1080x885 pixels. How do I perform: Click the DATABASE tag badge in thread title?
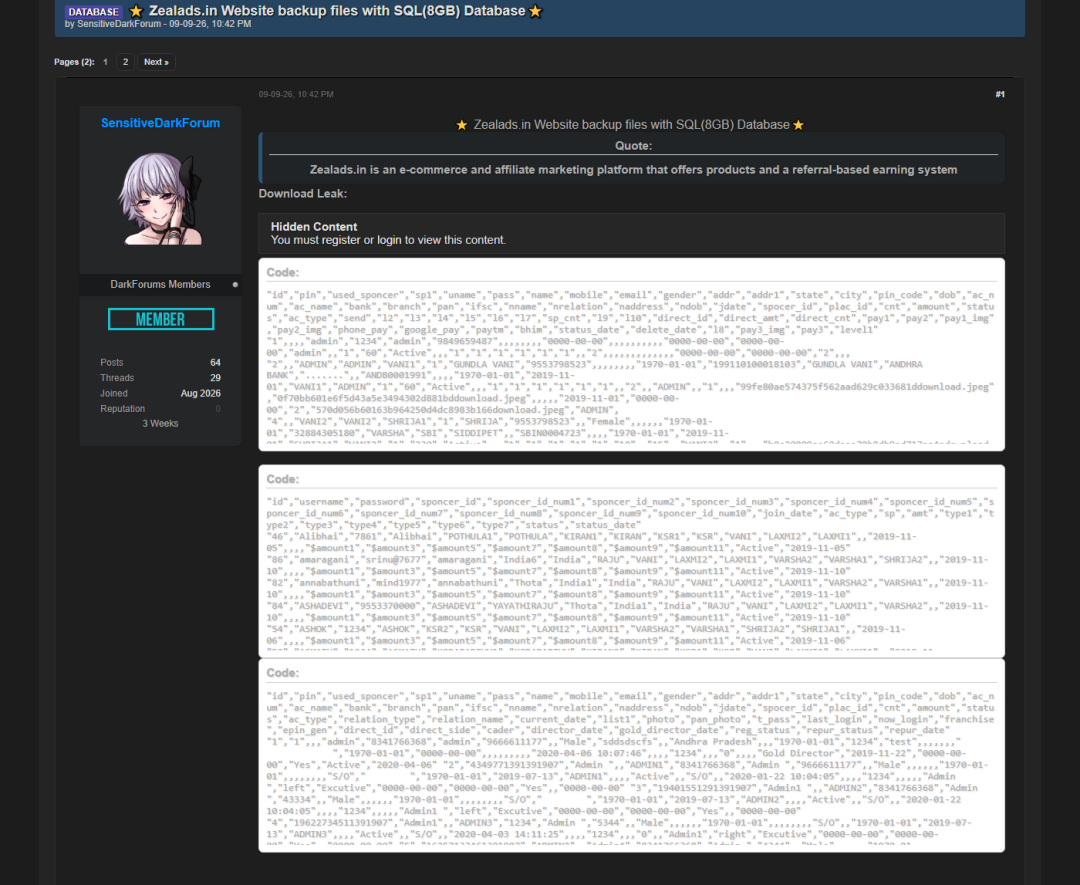click(94, 12)
